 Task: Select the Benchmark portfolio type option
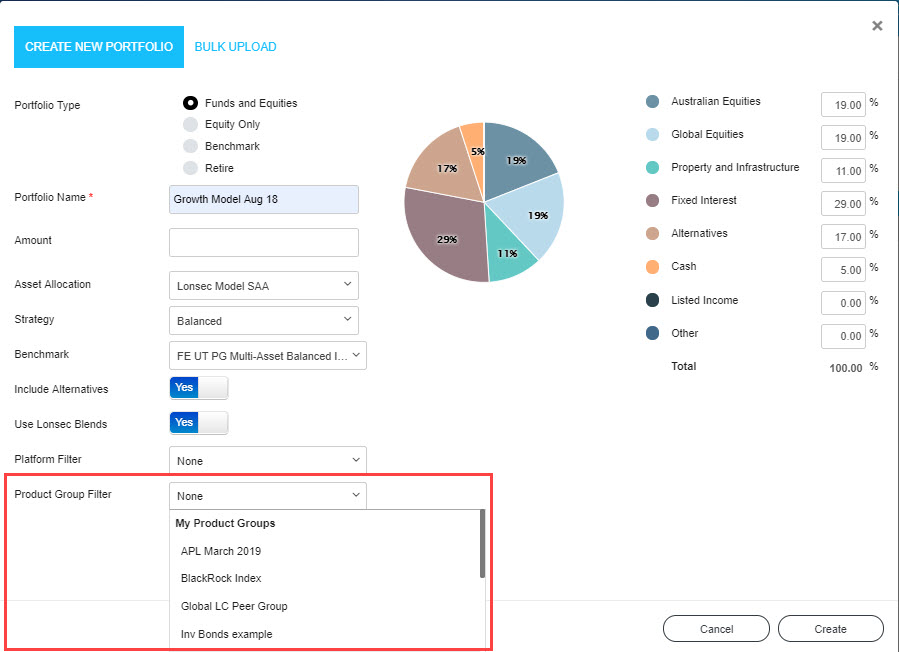coord(190,147)
